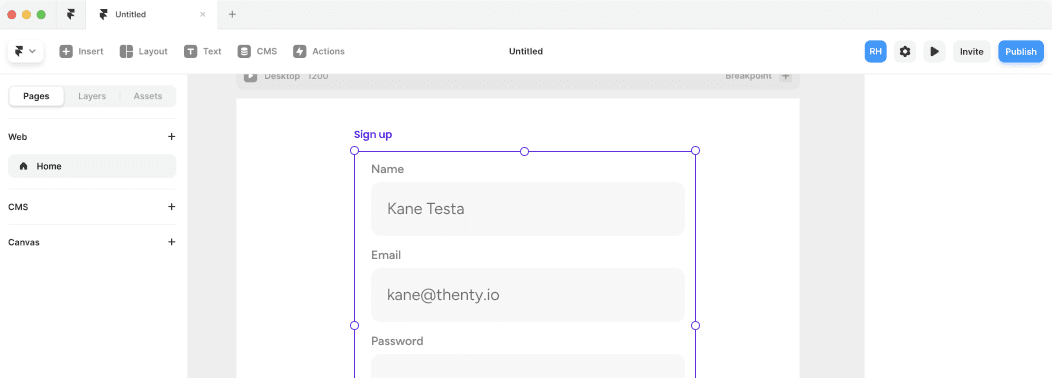Preview the site with play button

[x=934, y=52]
